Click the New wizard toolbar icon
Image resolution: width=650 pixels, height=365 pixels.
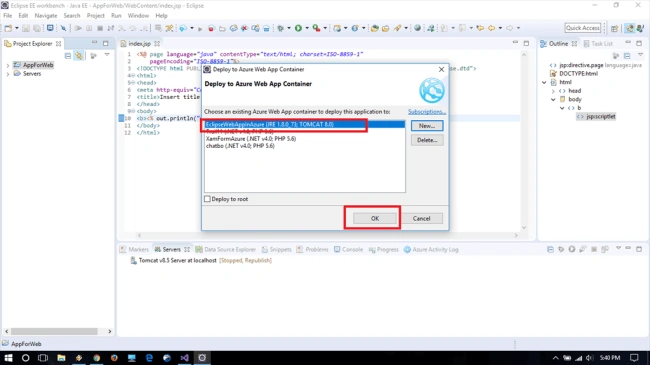[8, 28]
